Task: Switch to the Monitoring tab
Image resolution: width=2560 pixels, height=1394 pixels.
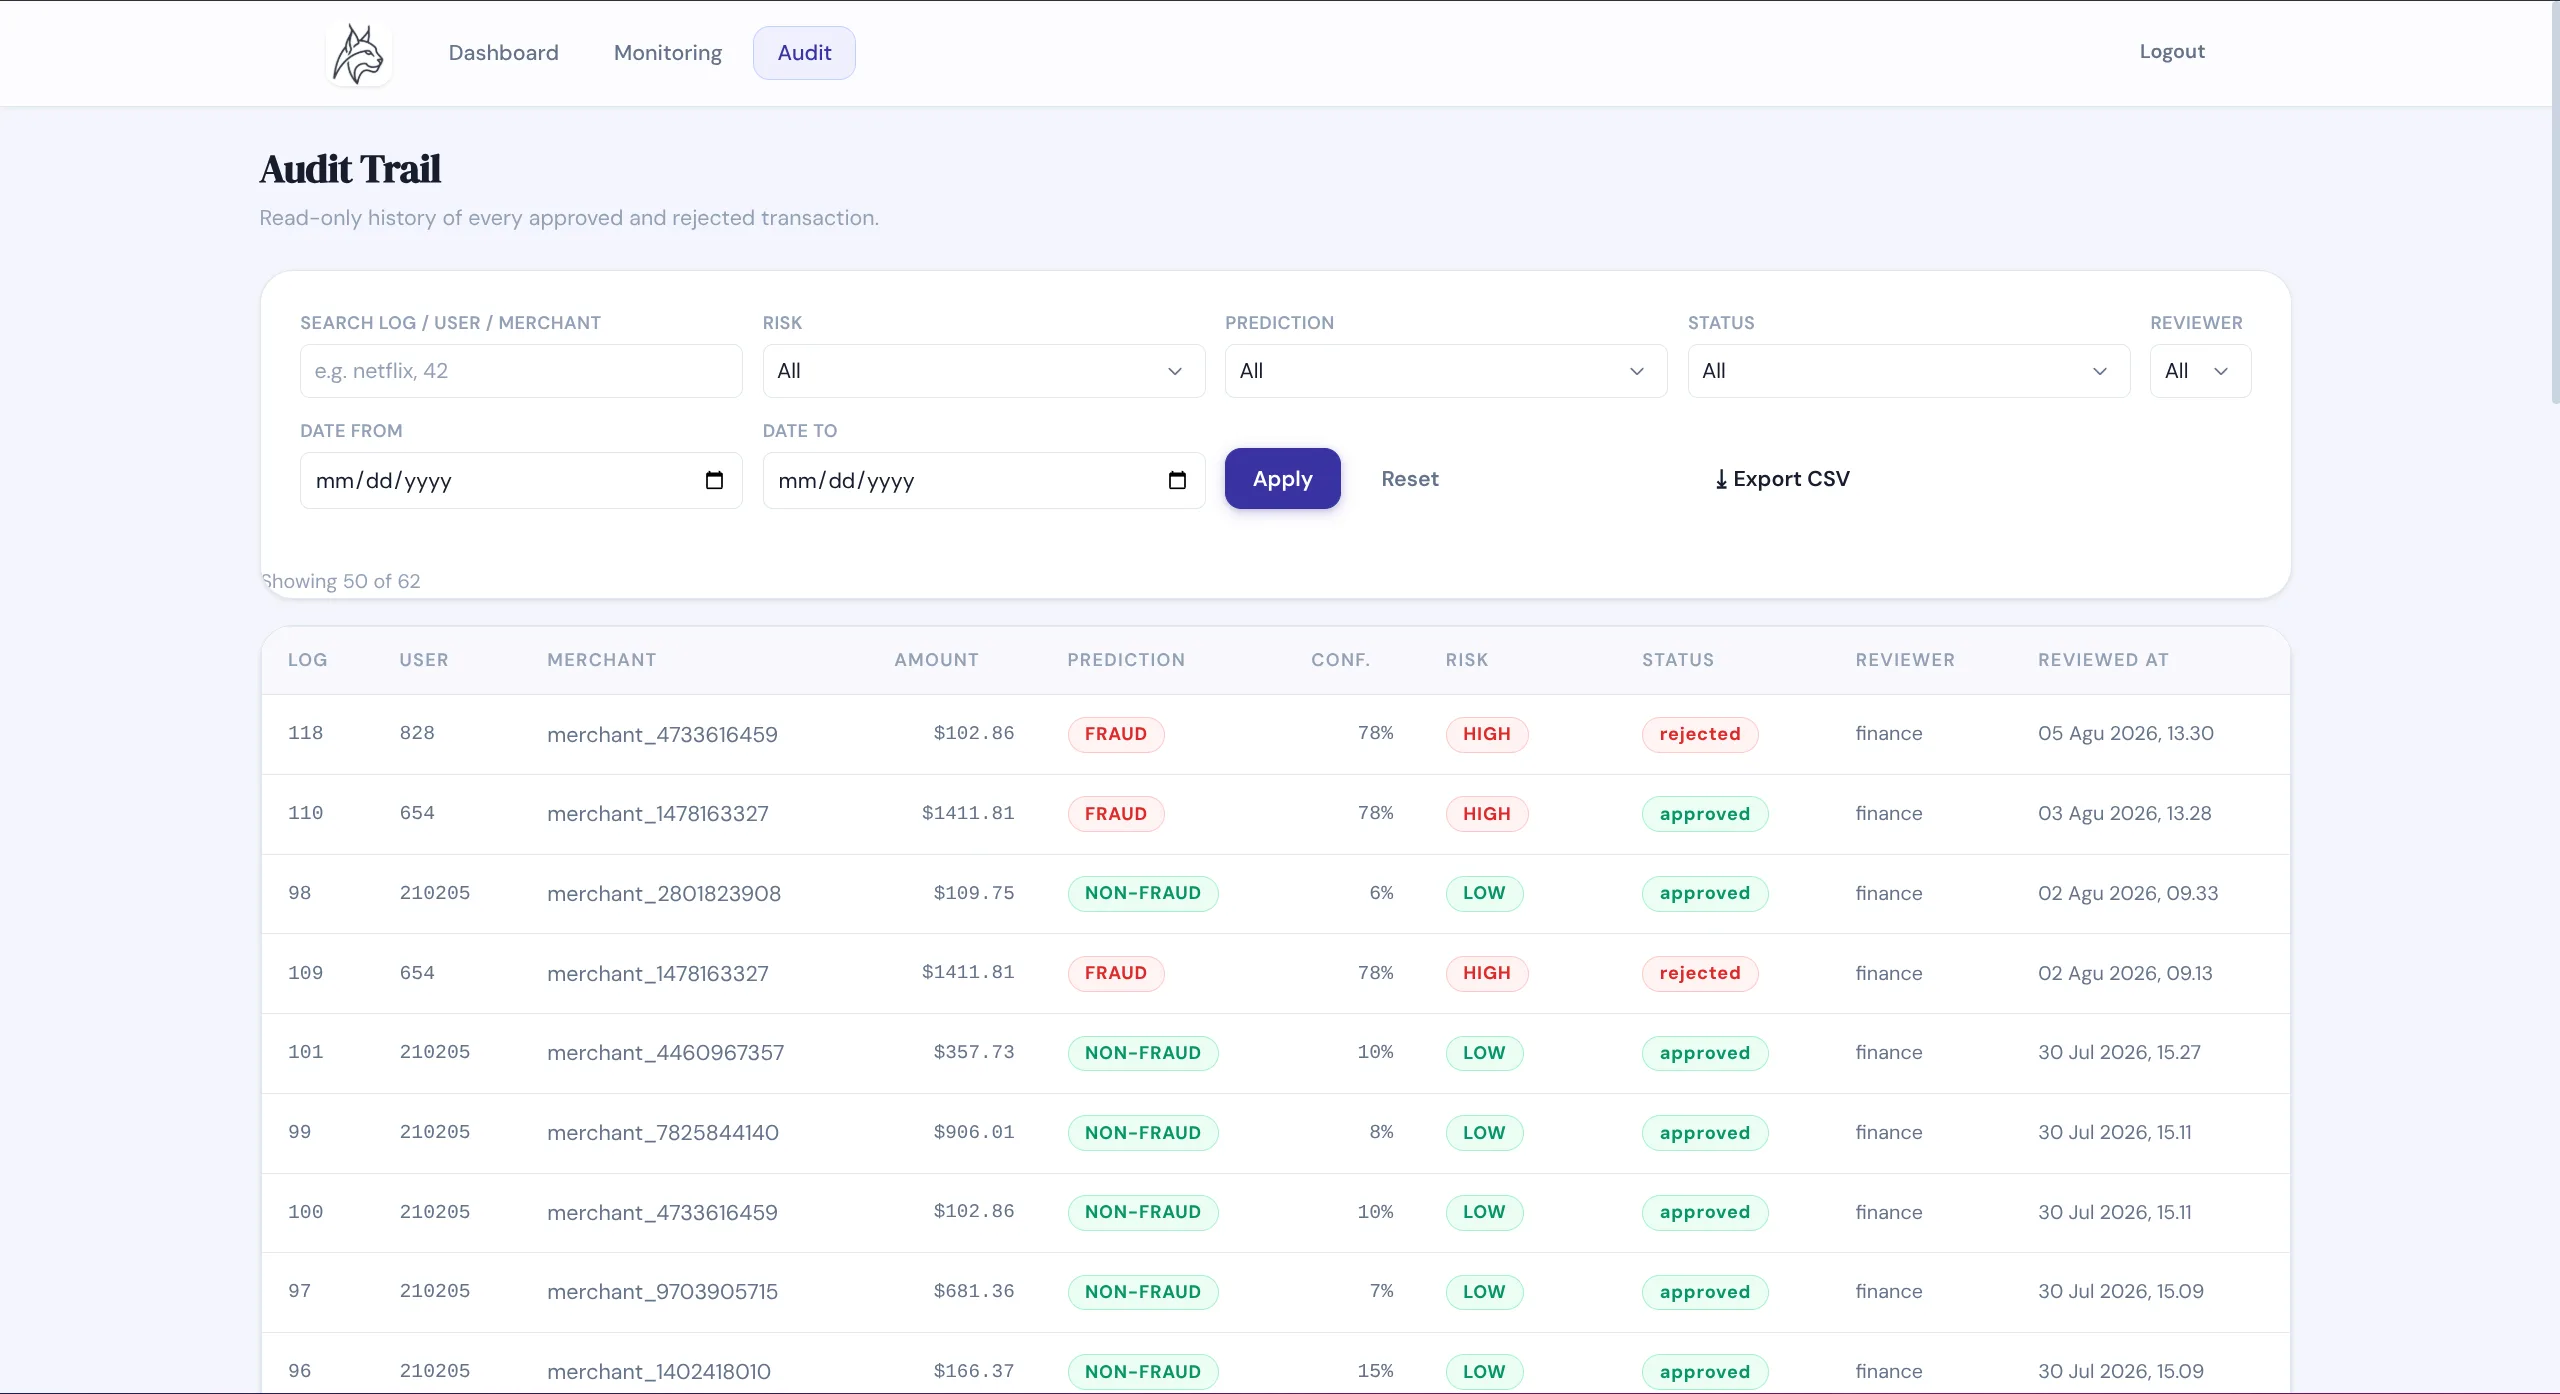Action: coord(668,53)
